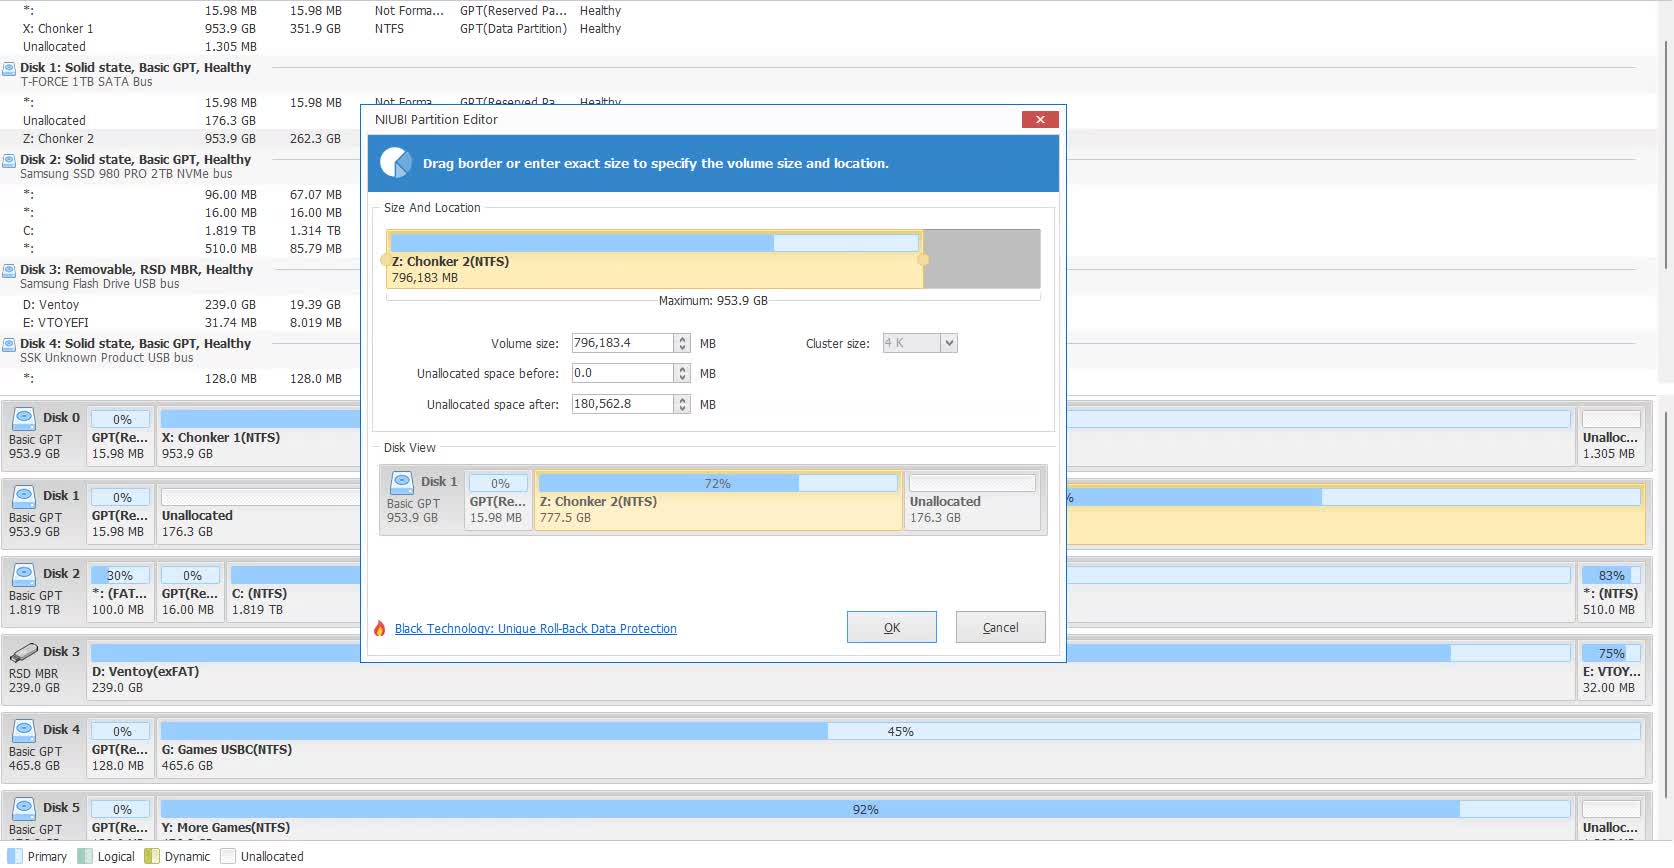Click the Disk 2 Samsung SSD icon in list

[x=9, y=161]
